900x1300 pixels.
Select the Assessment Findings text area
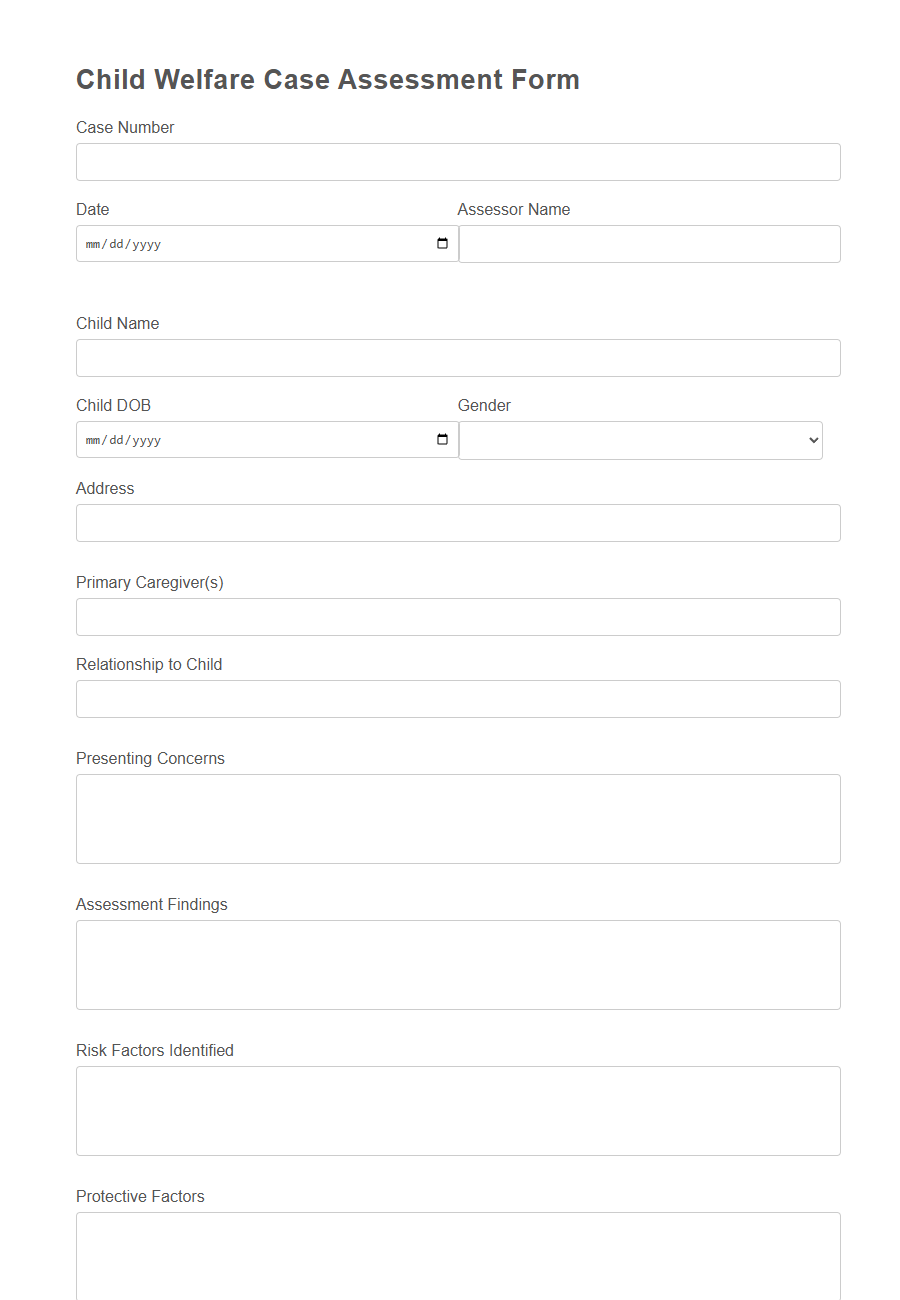click(x=458, y=964)
